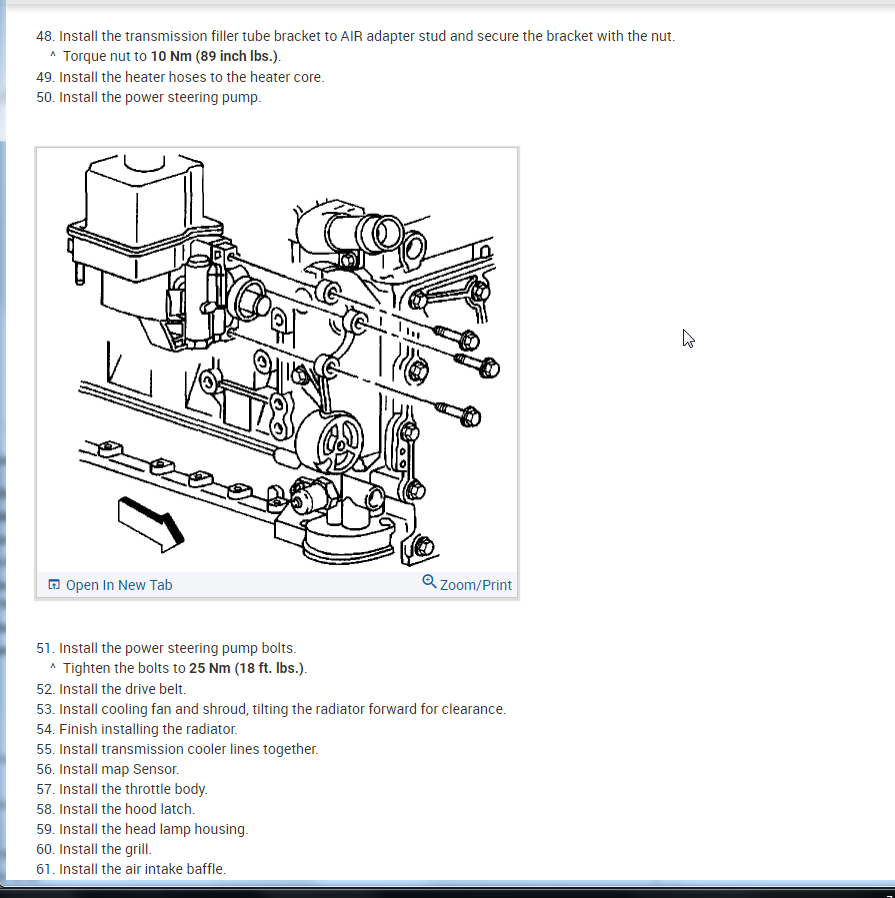Click step 51 pump bolts text

pos(166,648)
